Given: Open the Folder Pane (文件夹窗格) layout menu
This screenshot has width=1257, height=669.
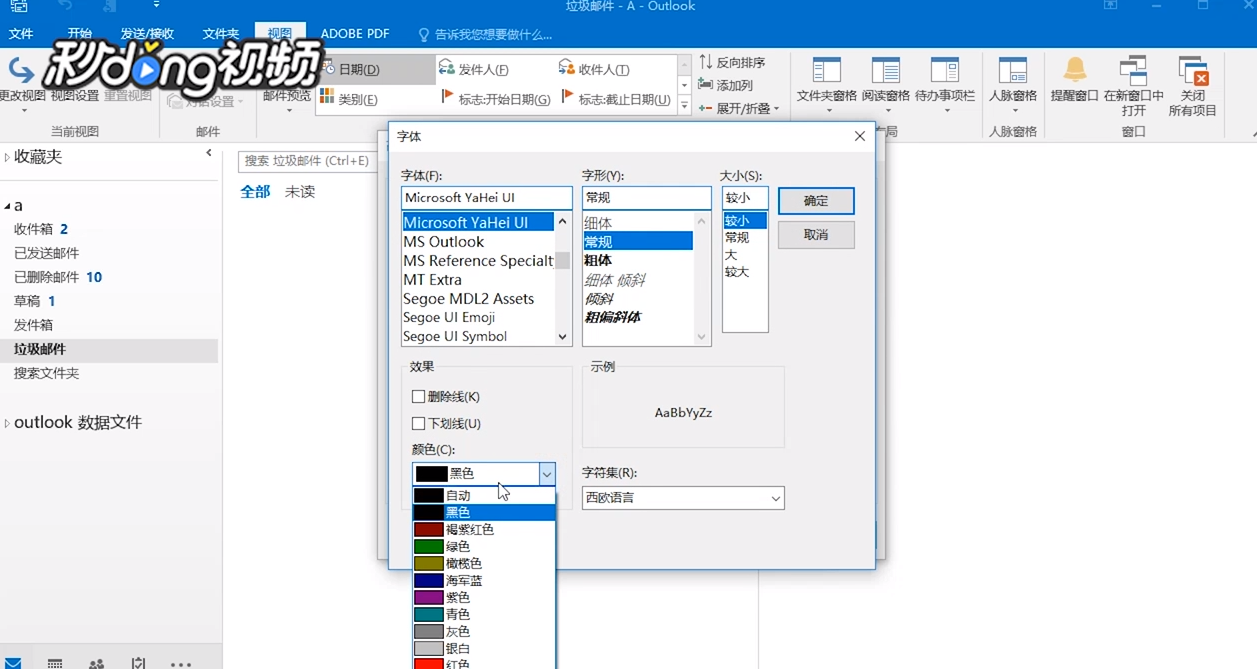Looking at the screenshot, I should point(826,84).
